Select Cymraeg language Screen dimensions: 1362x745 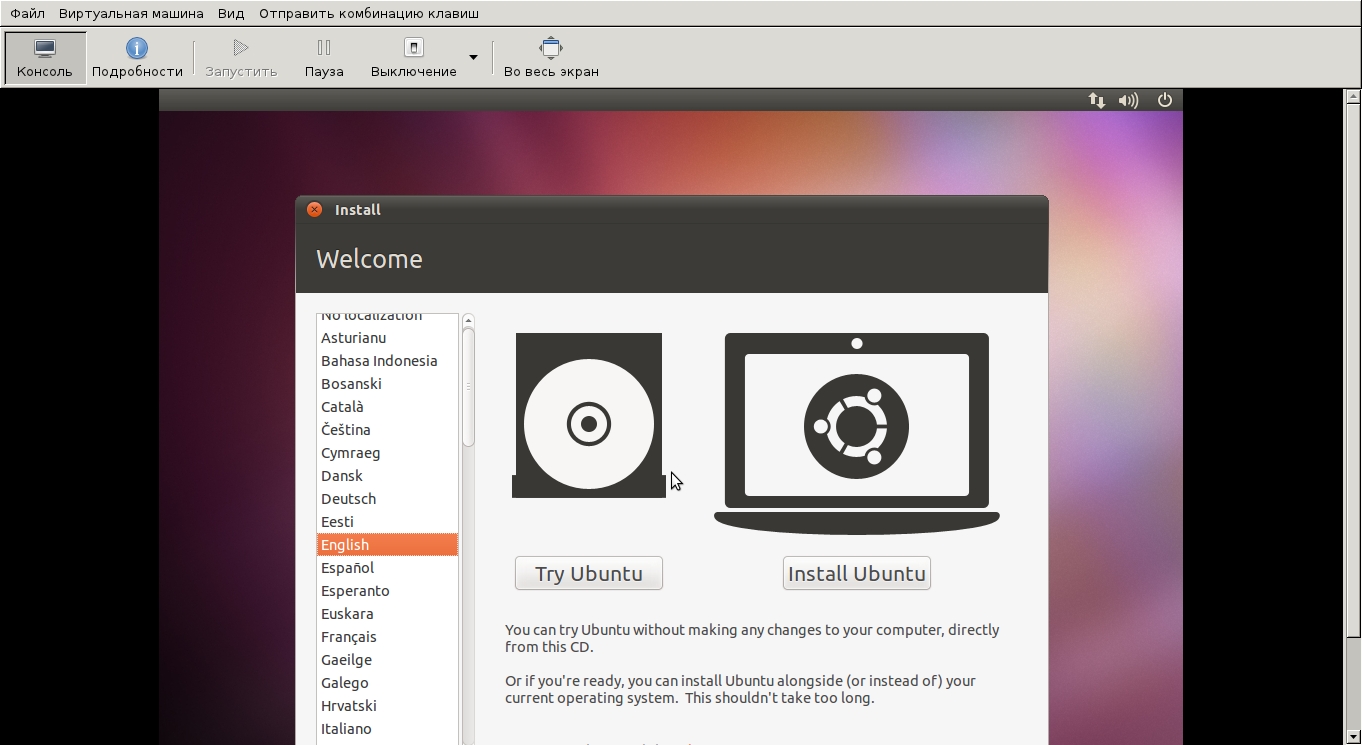pyautogui.click(x=387, y=453)
